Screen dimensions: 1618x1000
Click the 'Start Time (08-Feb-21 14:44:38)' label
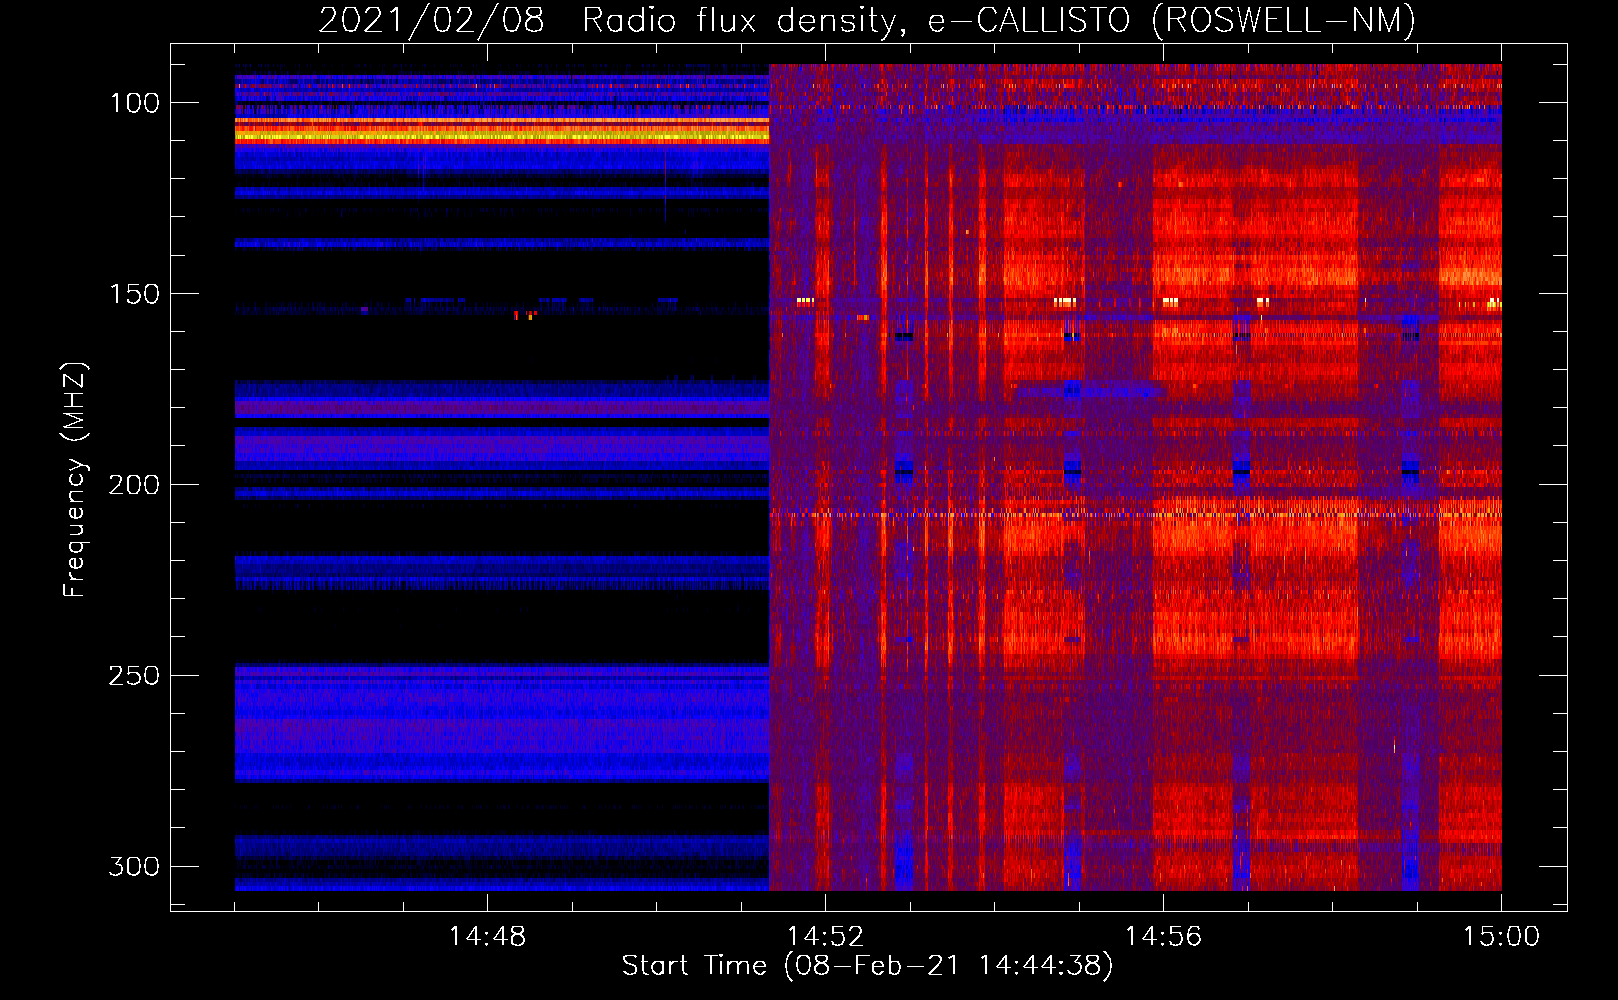[x=867, y=966]
